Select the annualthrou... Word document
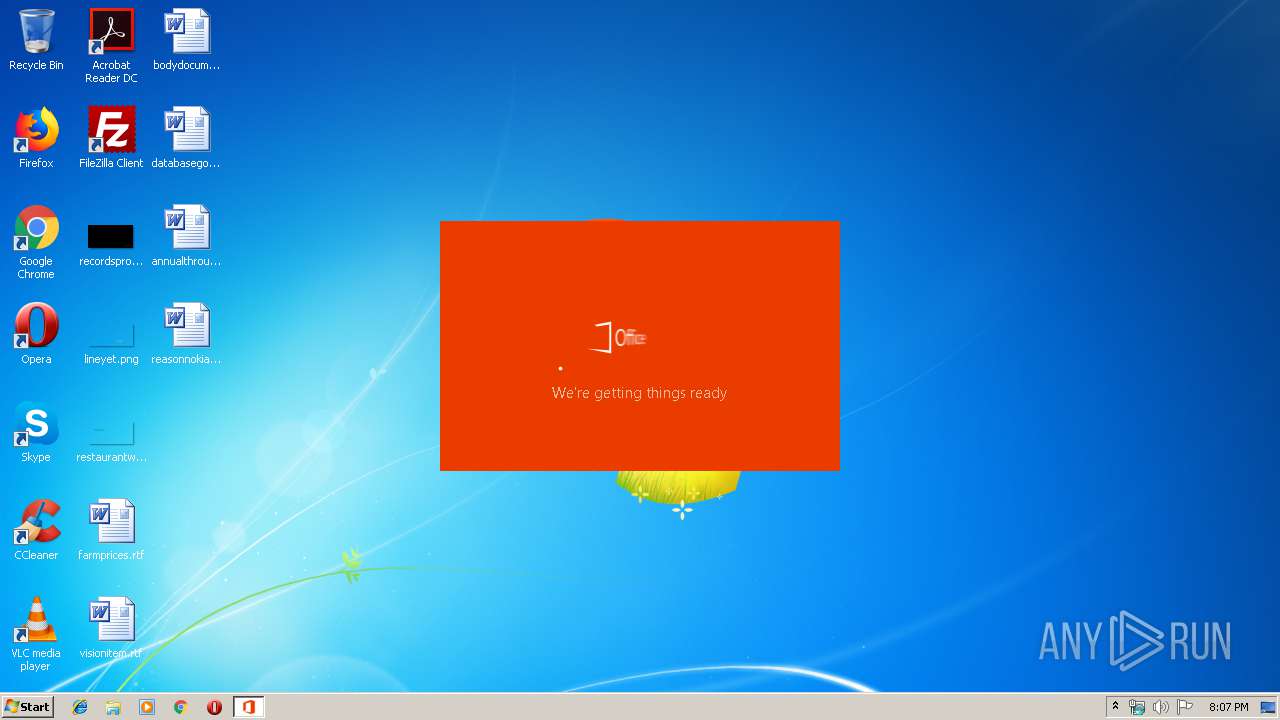Viewport: 1280px width, 720px height. coord(186,237)
